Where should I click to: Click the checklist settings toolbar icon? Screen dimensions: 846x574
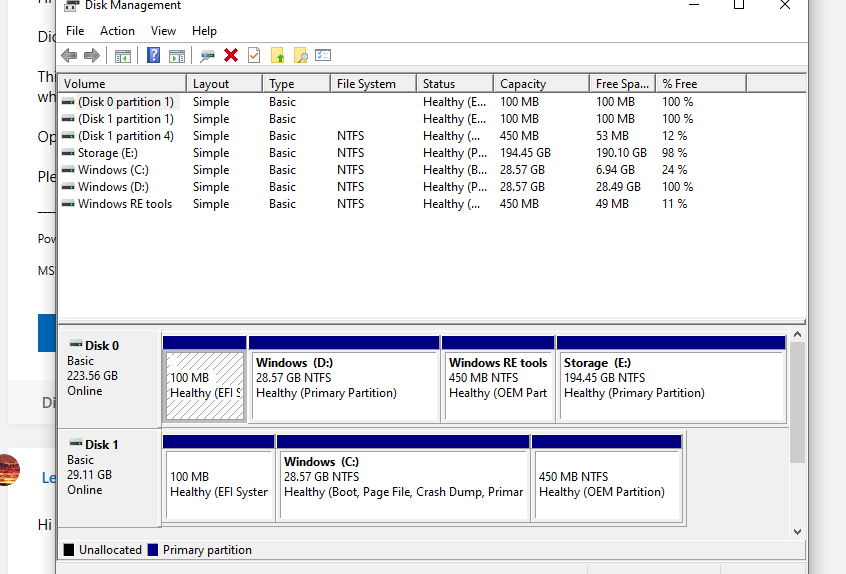click(x=323, y=55)
